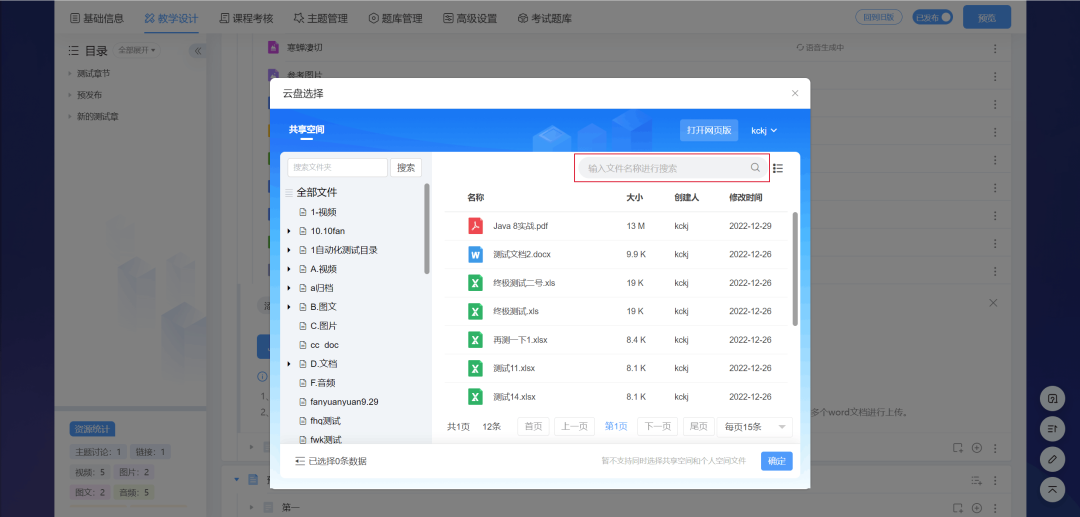
Task: Jump to the 尾页 page
Action: click(x=698, y=427)
